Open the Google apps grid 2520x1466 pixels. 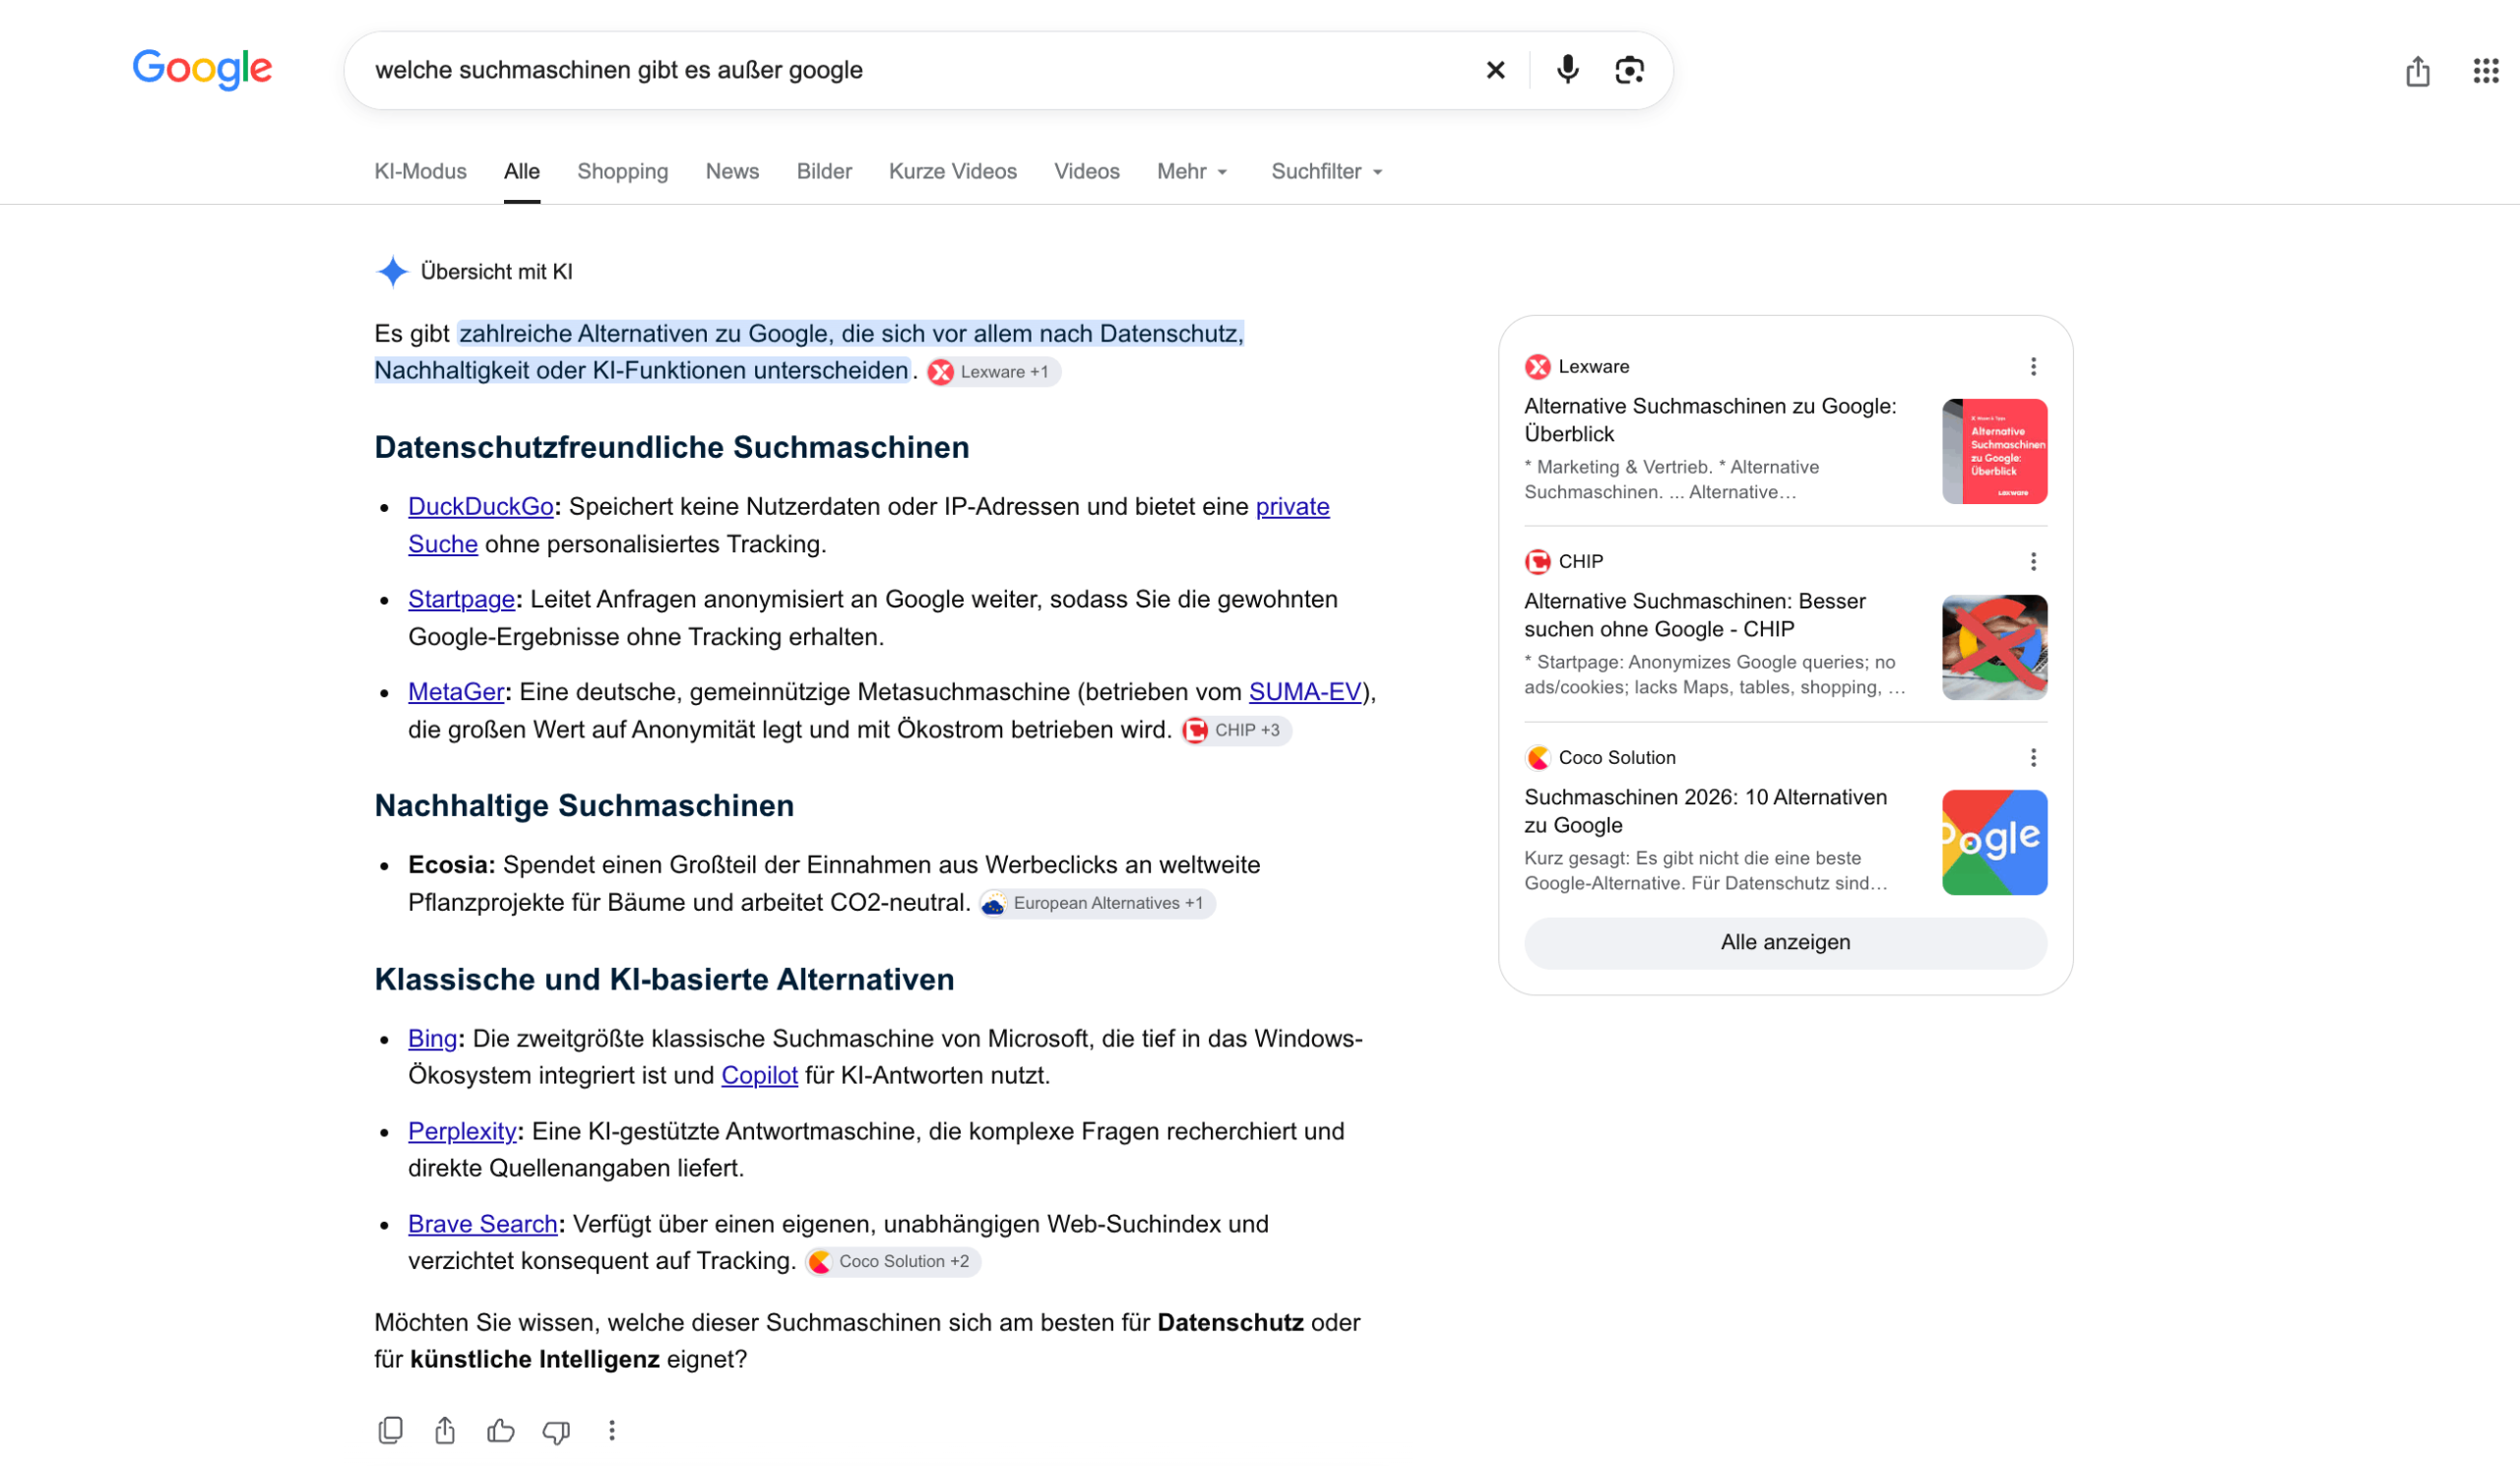coord(2486,71)
